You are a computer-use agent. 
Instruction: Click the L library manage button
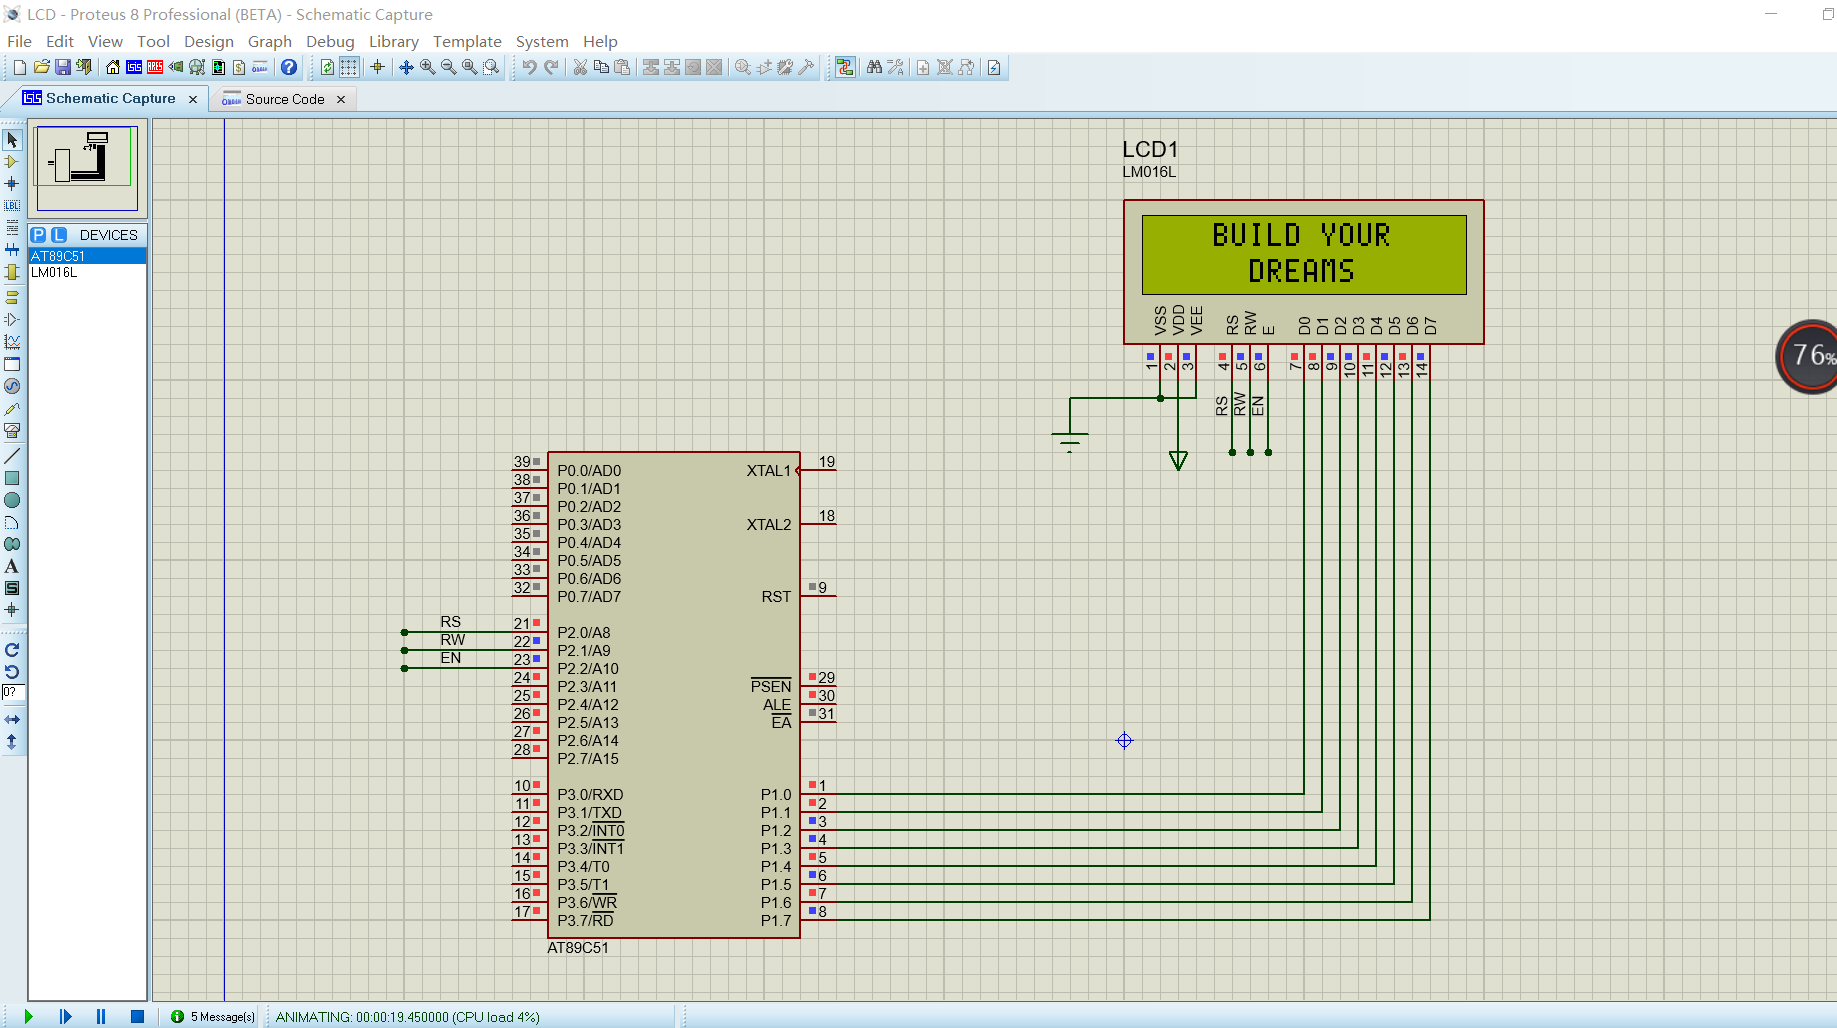[x=59, y=235]
